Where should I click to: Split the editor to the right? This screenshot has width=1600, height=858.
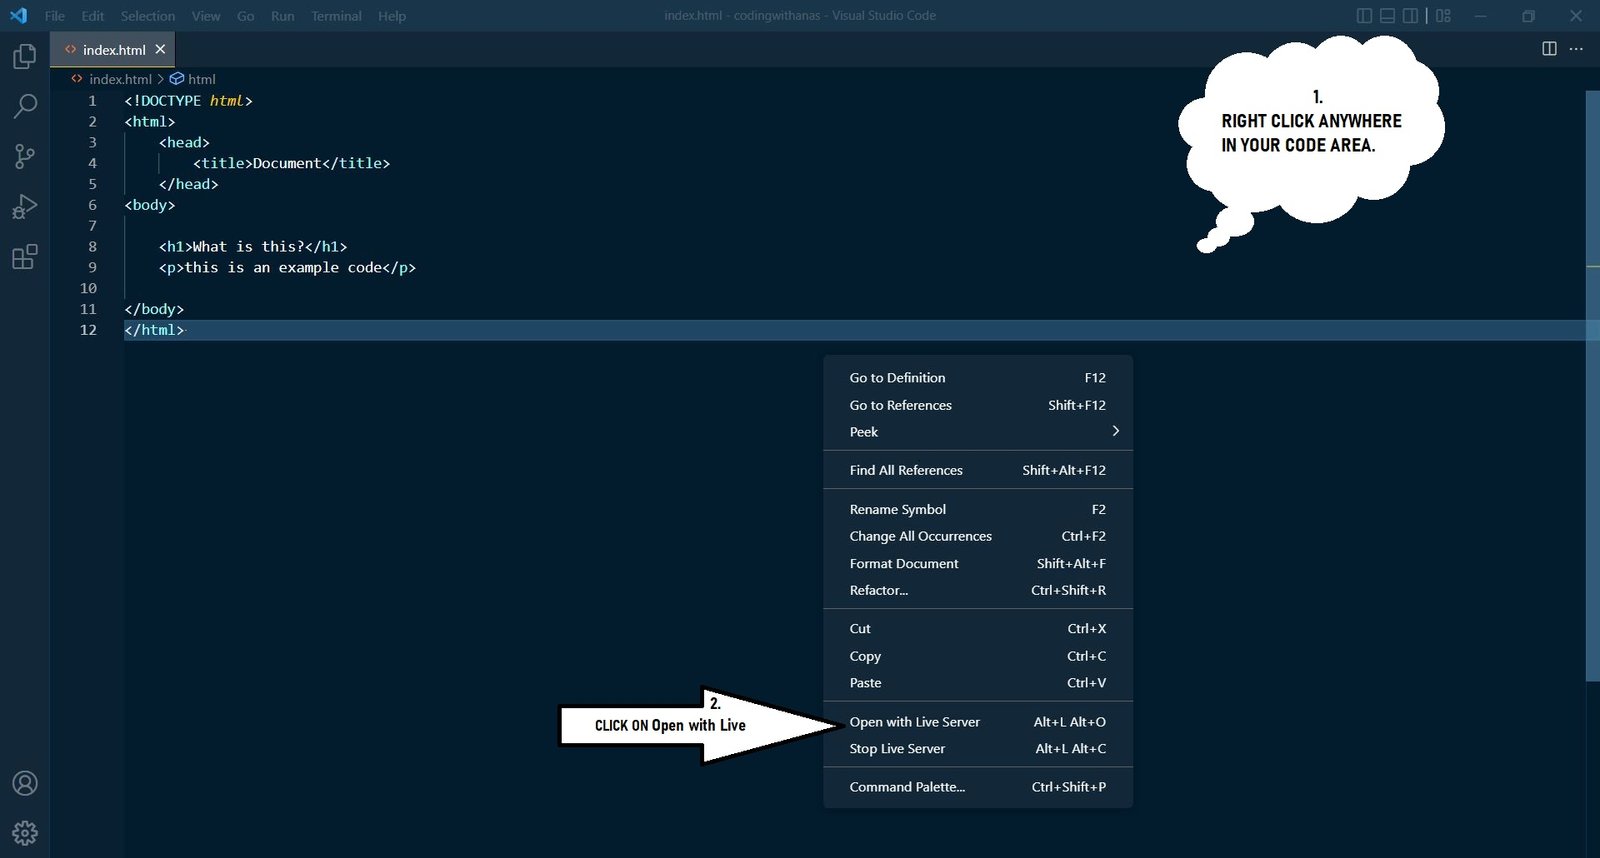pos(1549,49)
